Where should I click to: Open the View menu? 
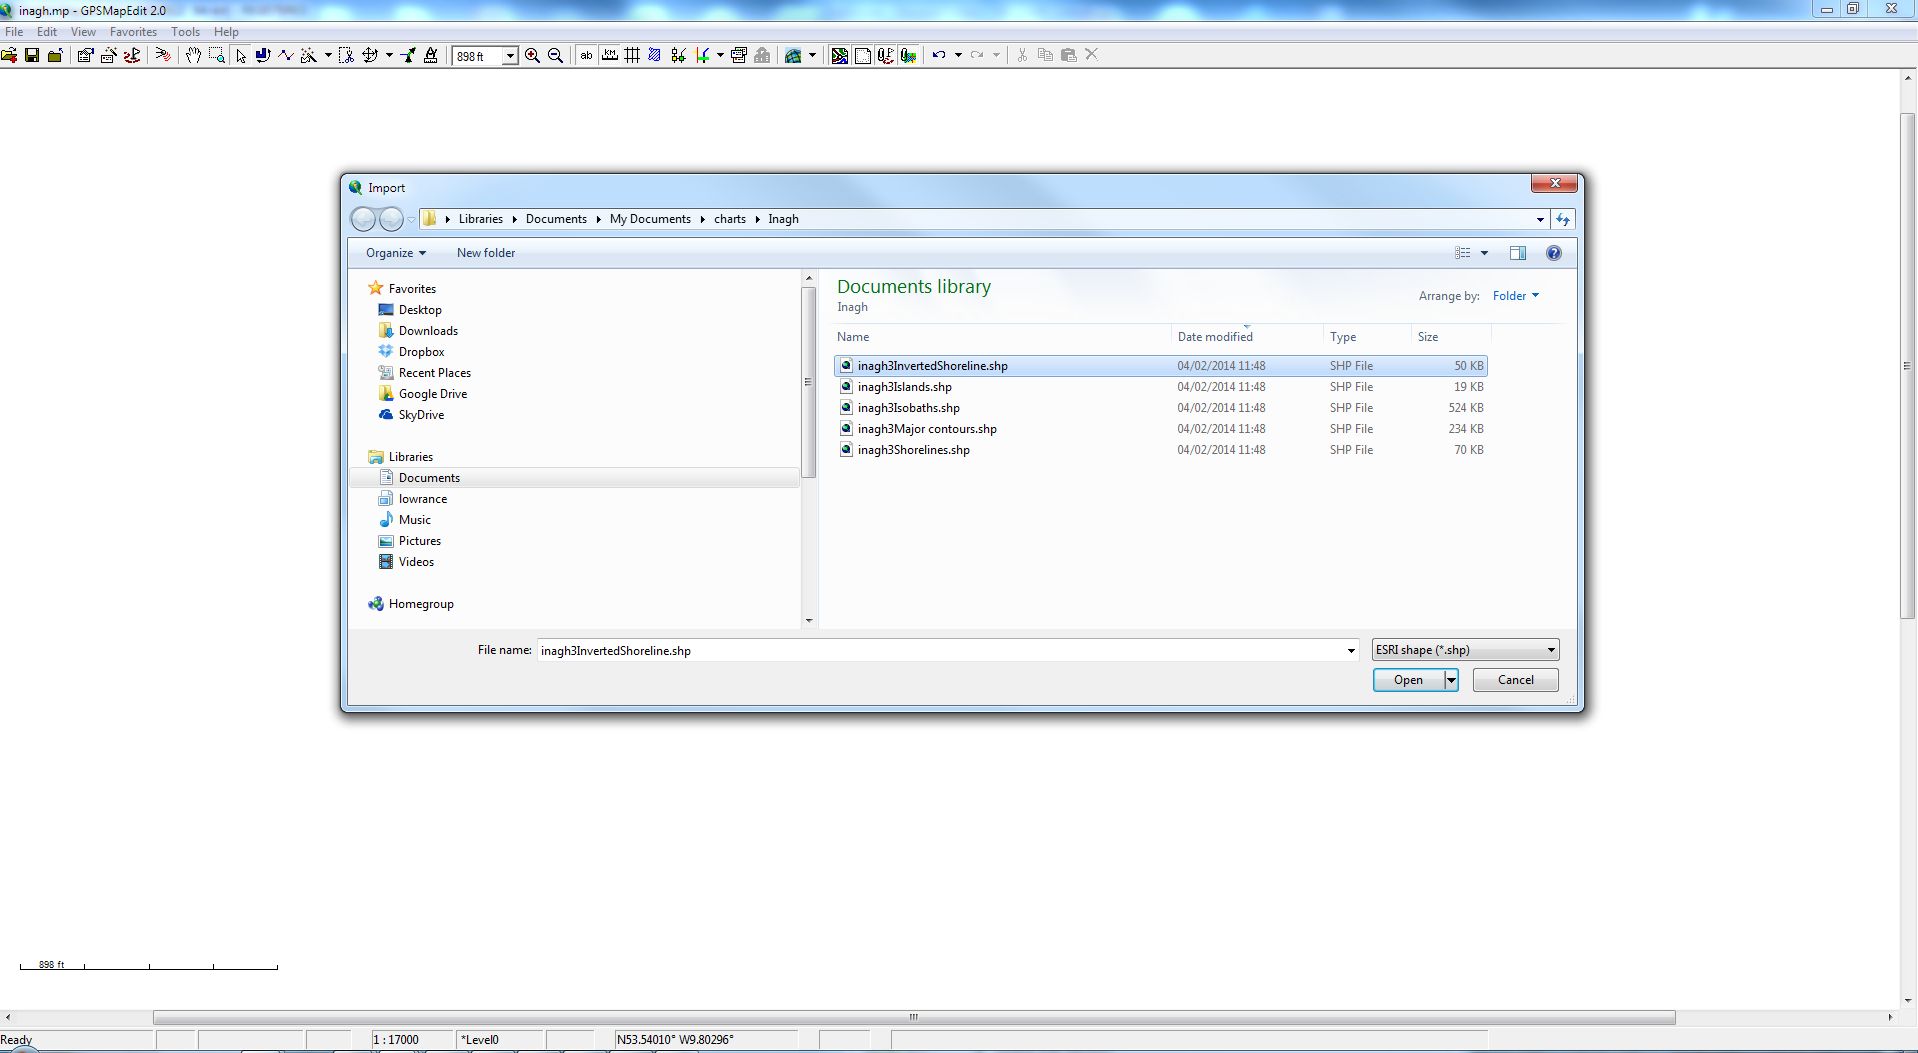[x=83, y=32]
